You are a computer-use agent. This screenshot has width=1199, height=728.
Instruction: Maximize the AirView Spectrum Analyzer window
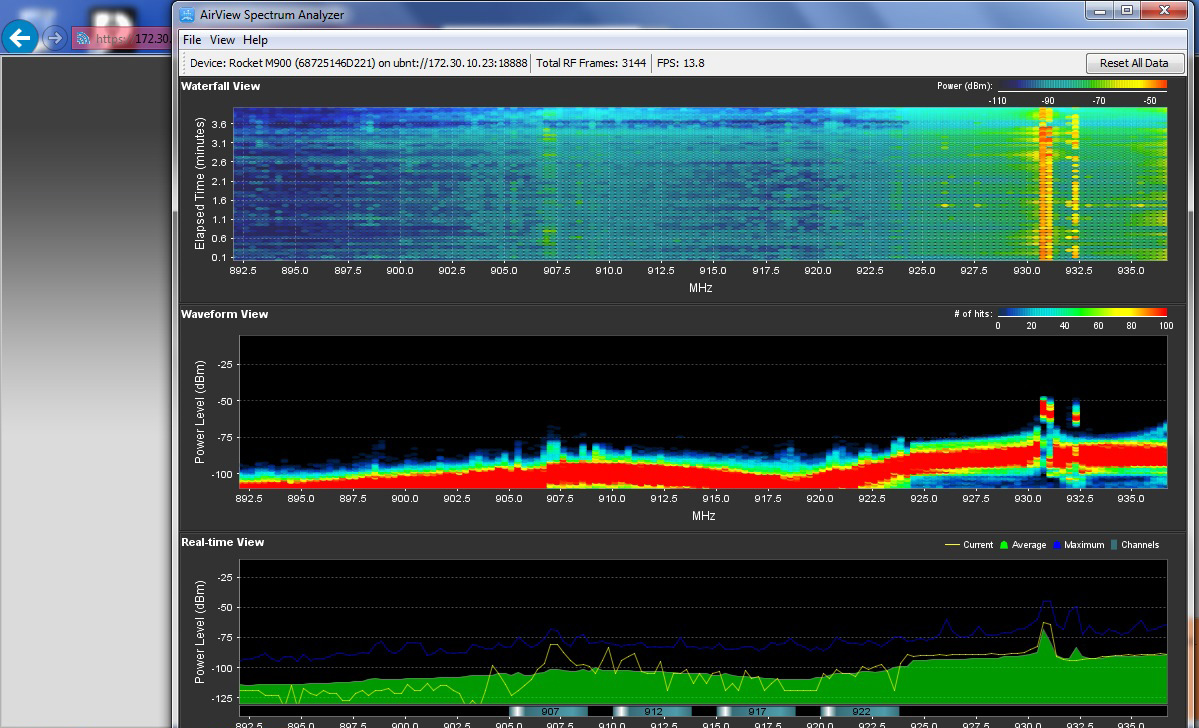pos(1127,10)
